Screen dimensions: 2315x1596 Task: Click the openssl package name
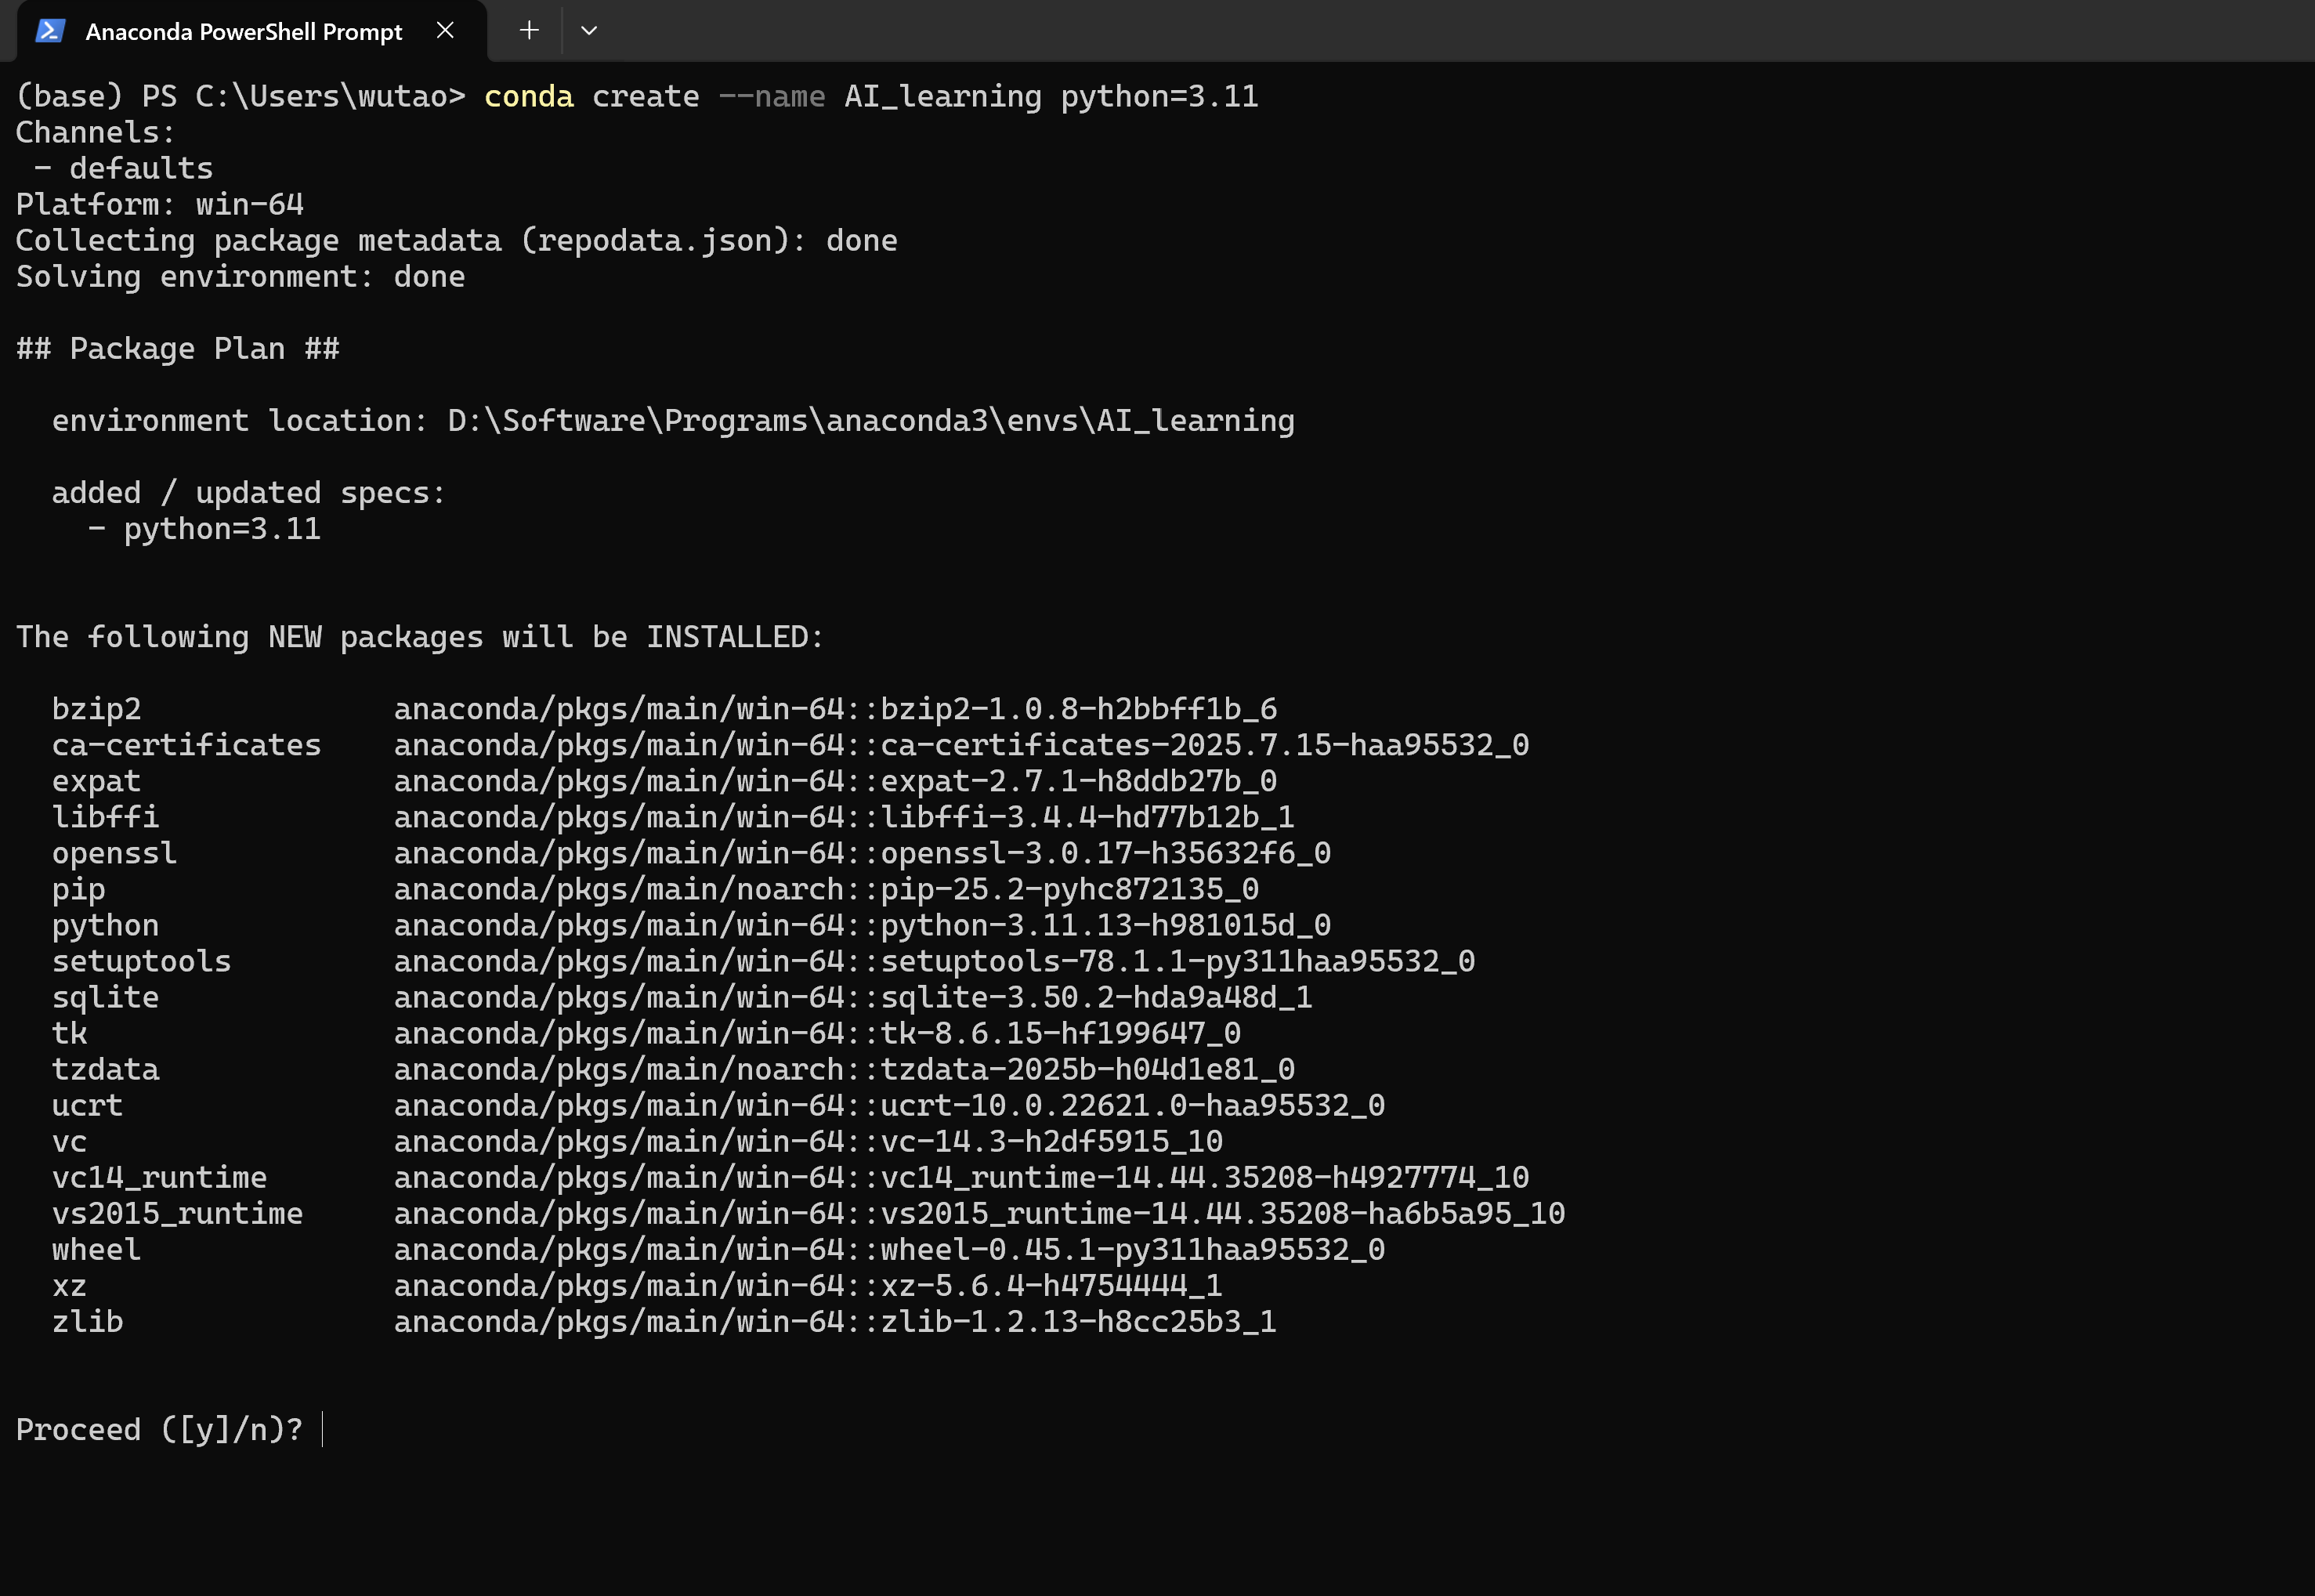pos(114,853)
